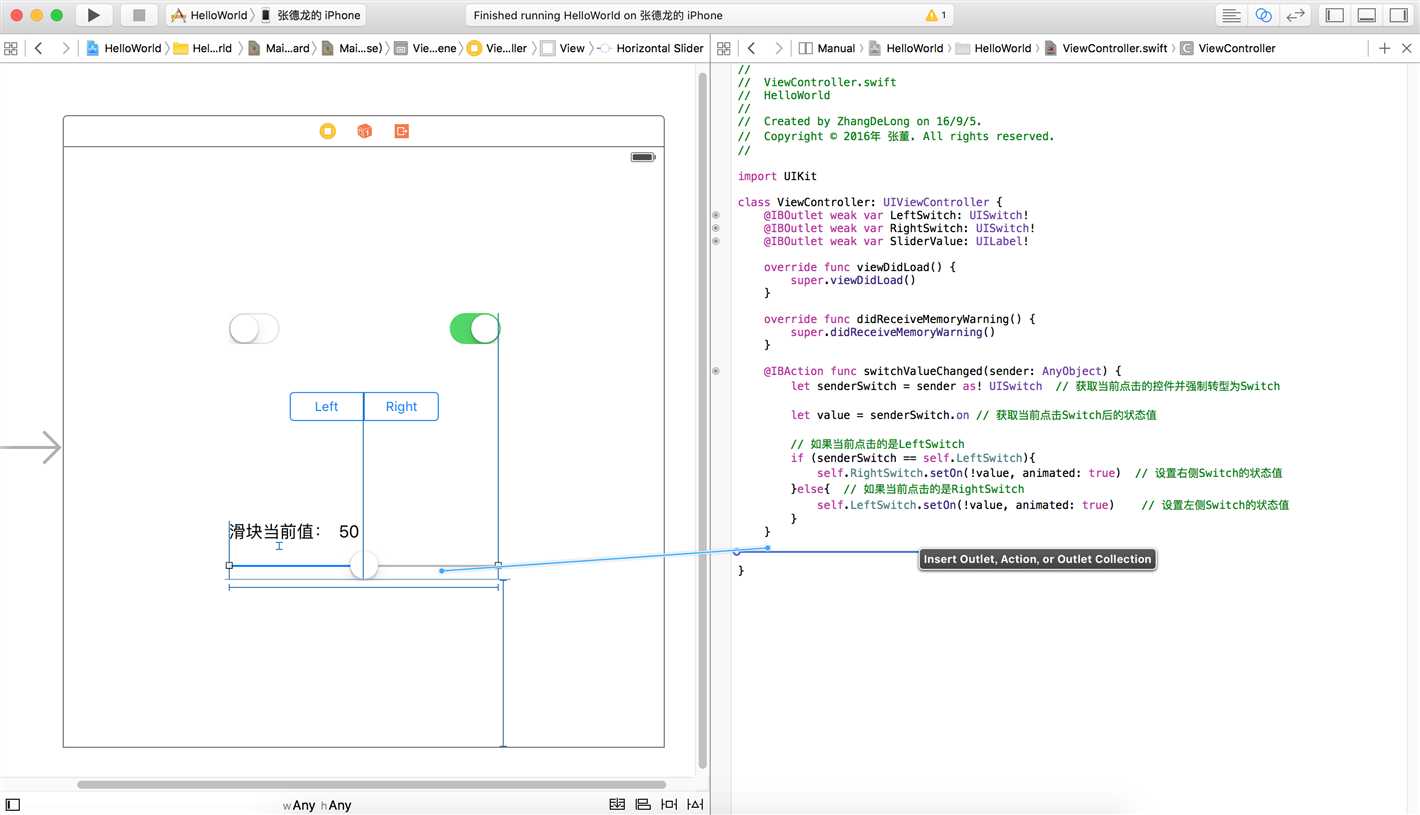Close the assistant editor with the X button
This screenshot has height=815, width=1420.
coord(1407,48)
